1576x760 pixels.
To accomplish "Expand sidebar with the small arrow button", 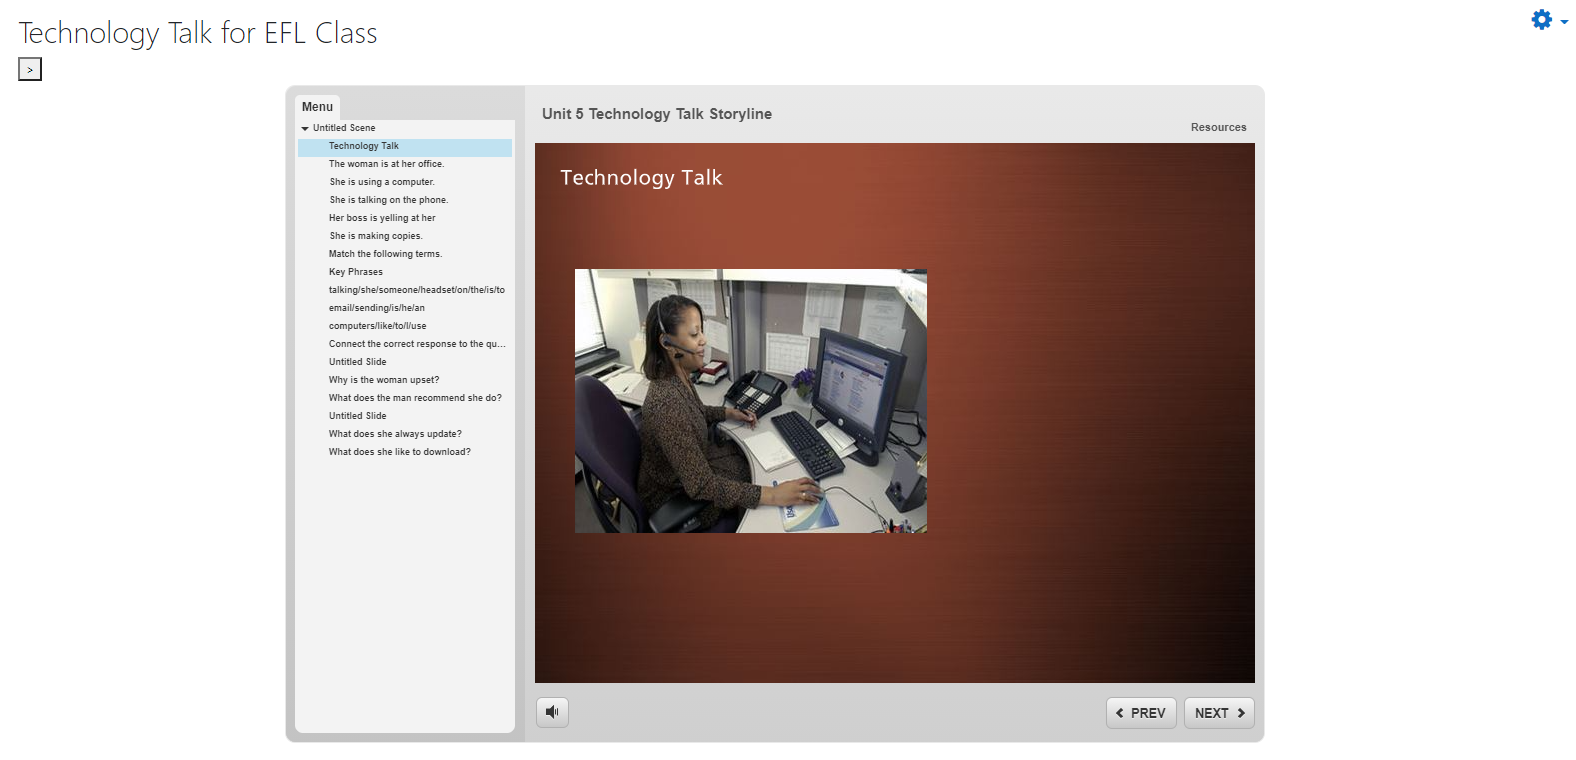I will pos(30,69).
